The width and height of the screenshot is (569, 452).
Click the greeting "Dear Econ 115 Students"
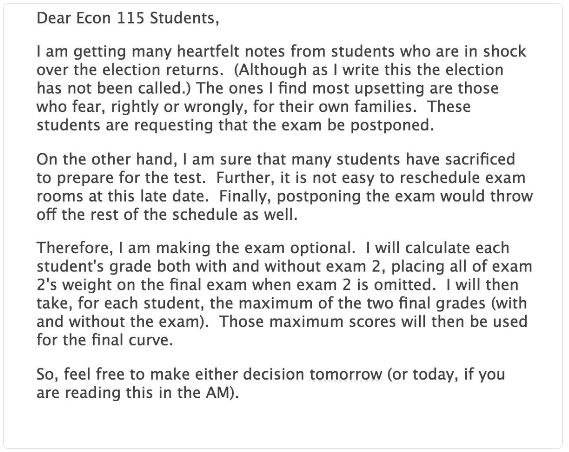tap(128, 18)
